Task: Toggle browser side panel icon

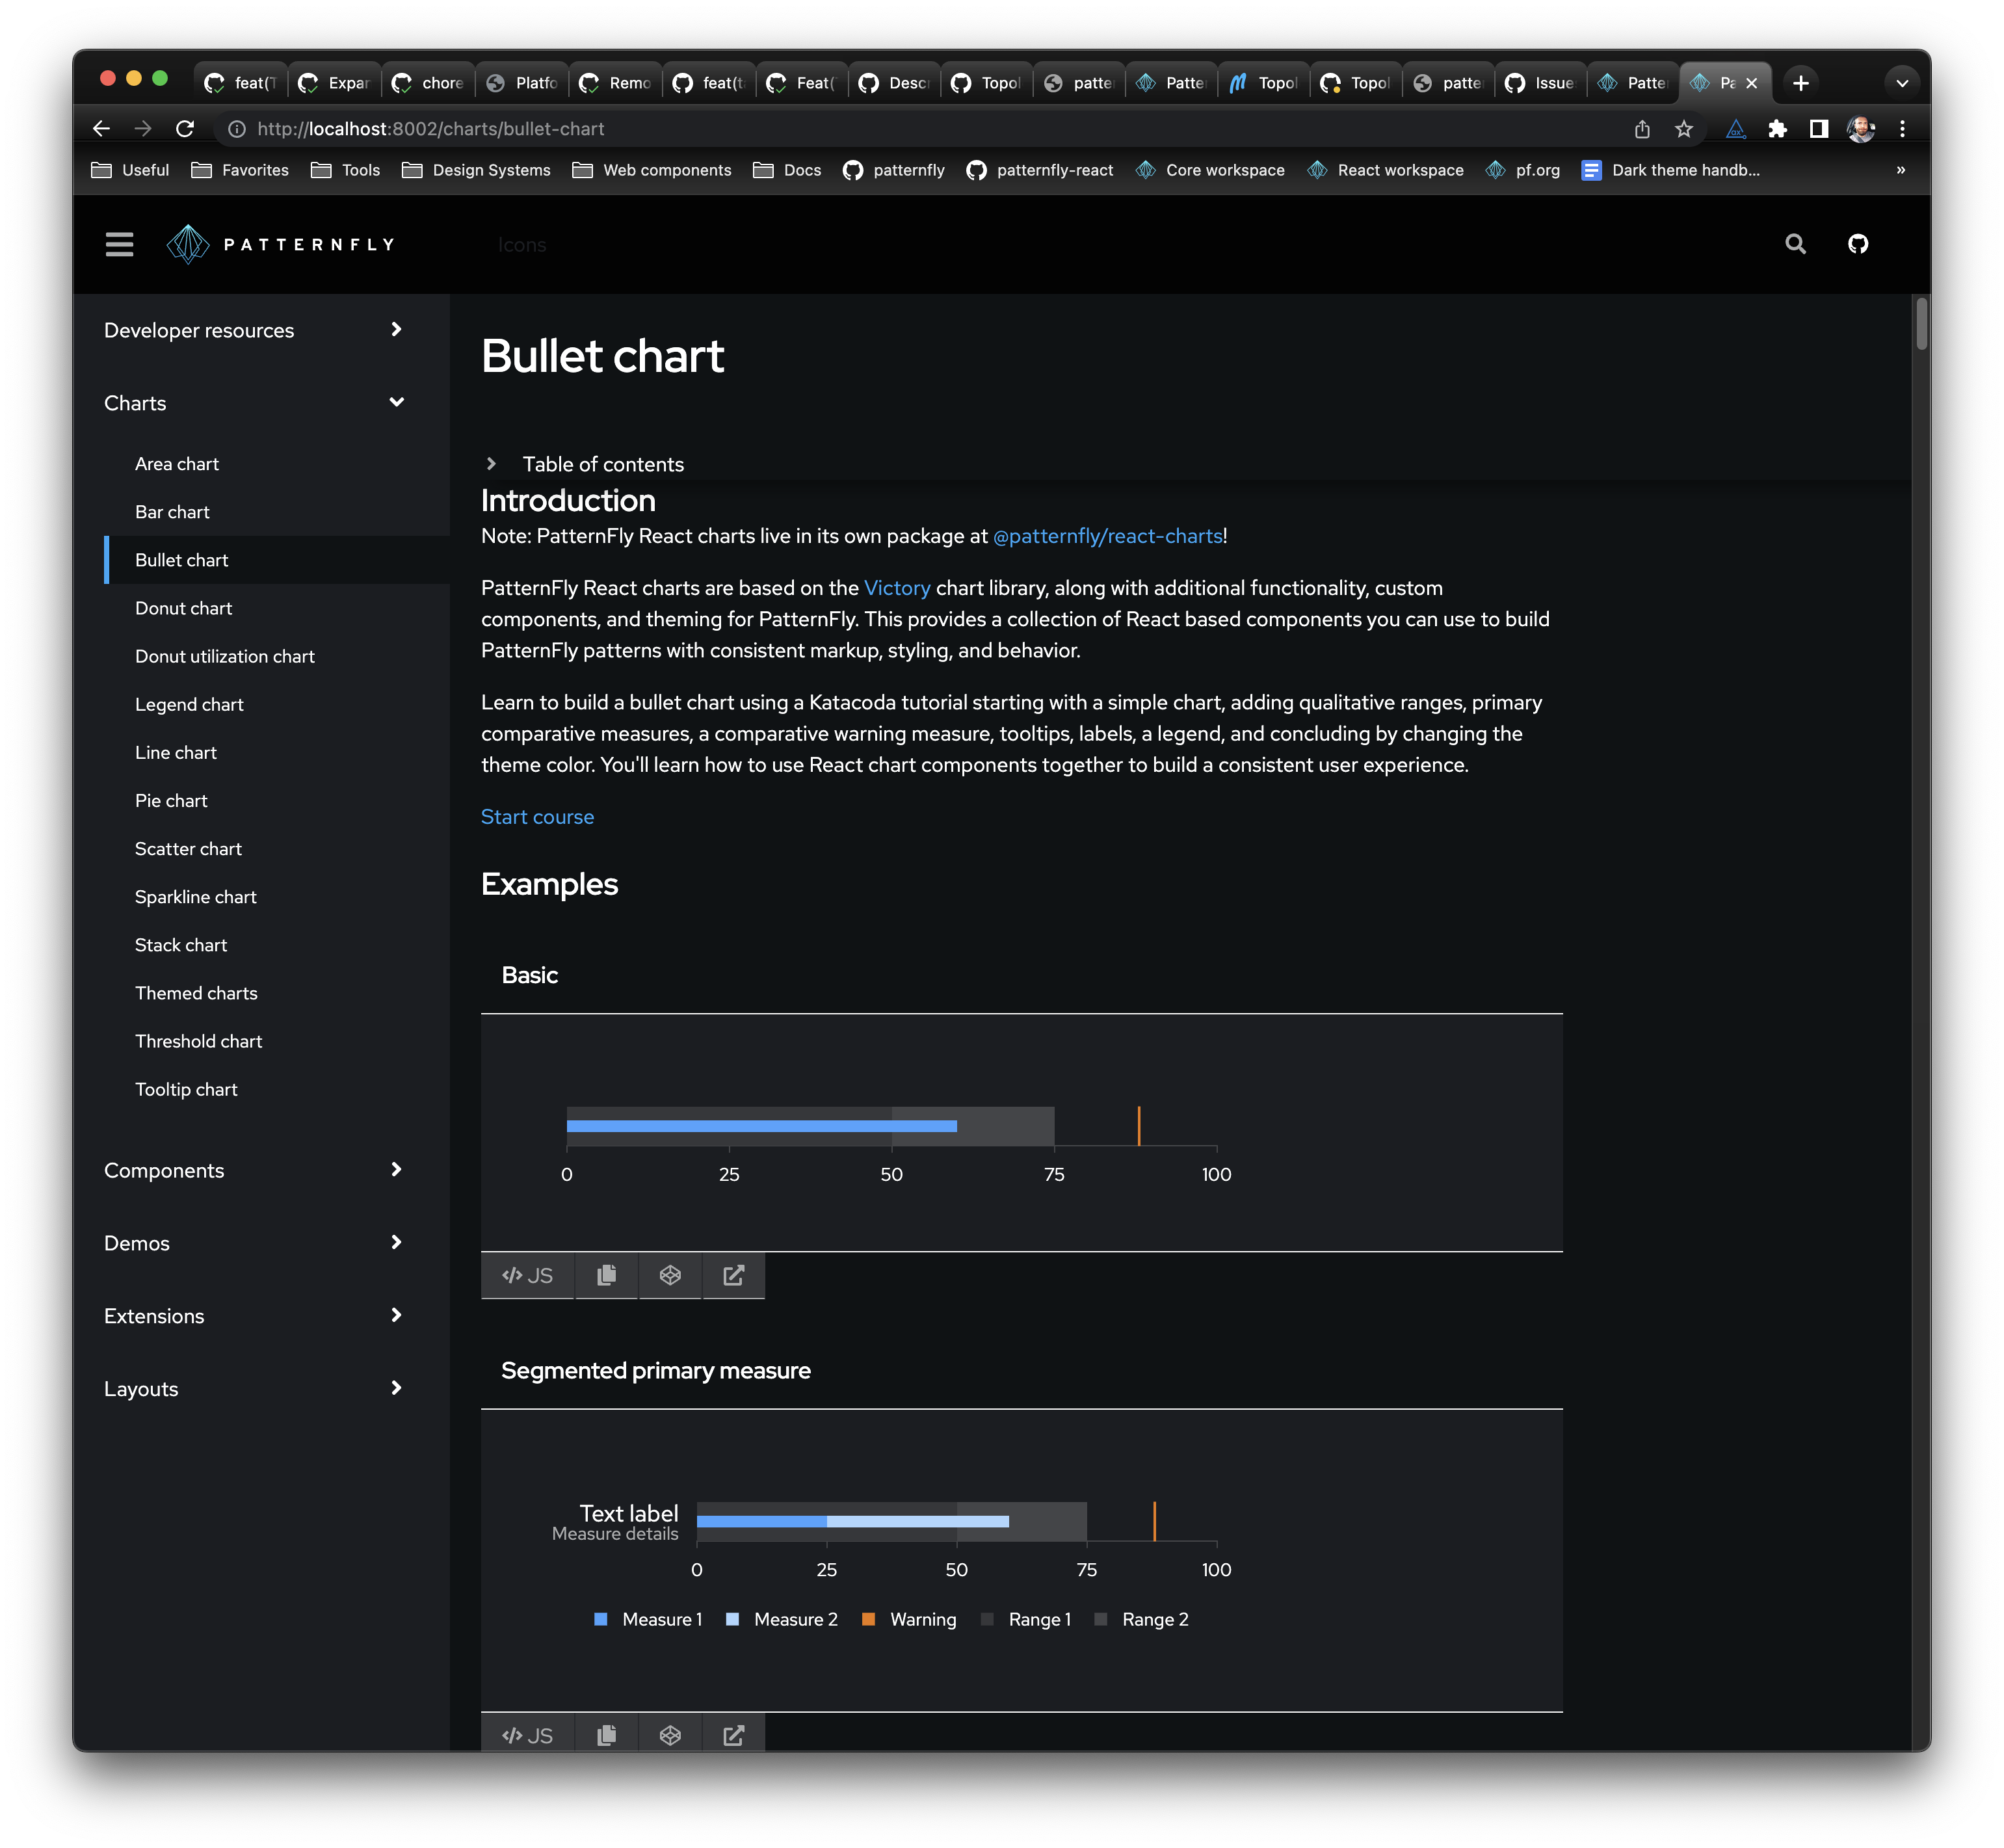Action: [1819, 129]
